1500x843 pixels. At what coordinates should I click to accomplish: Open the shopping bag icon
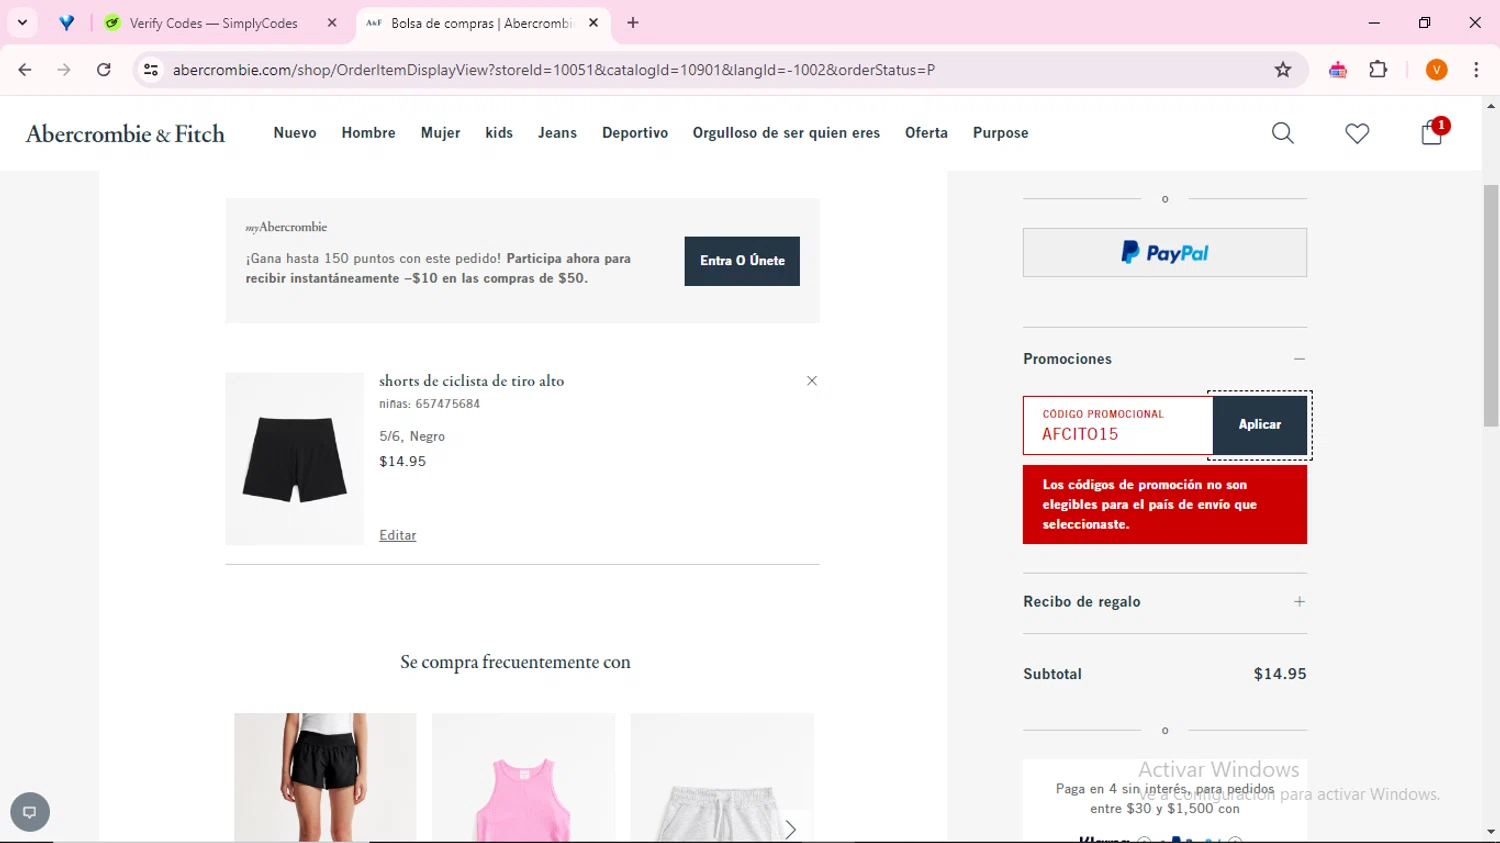pos(1432,133)
